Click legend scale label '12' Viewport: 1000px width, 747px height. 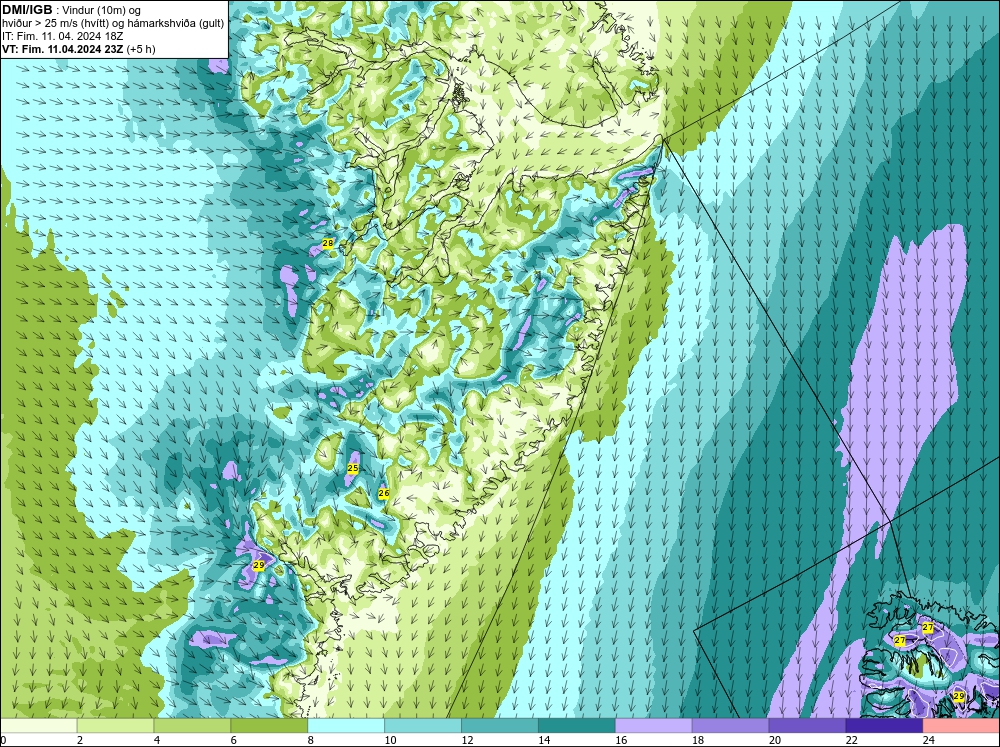click(467, 740)
